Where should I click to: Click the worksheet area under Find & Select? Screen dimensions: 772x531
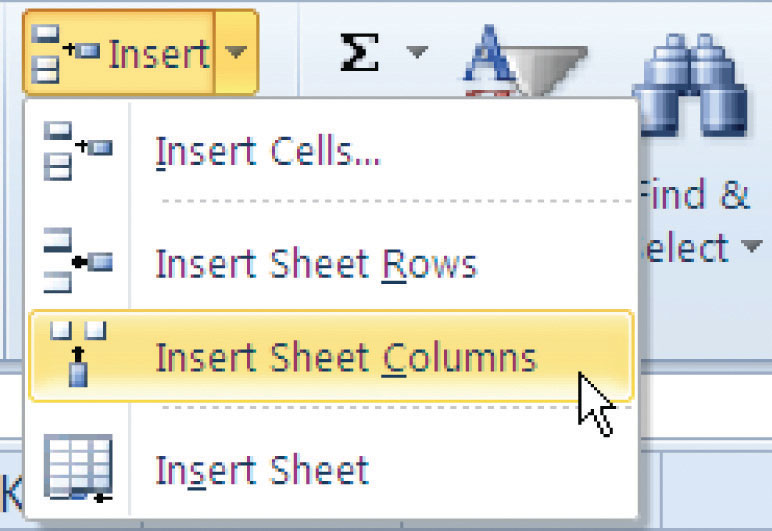(705, 406)
